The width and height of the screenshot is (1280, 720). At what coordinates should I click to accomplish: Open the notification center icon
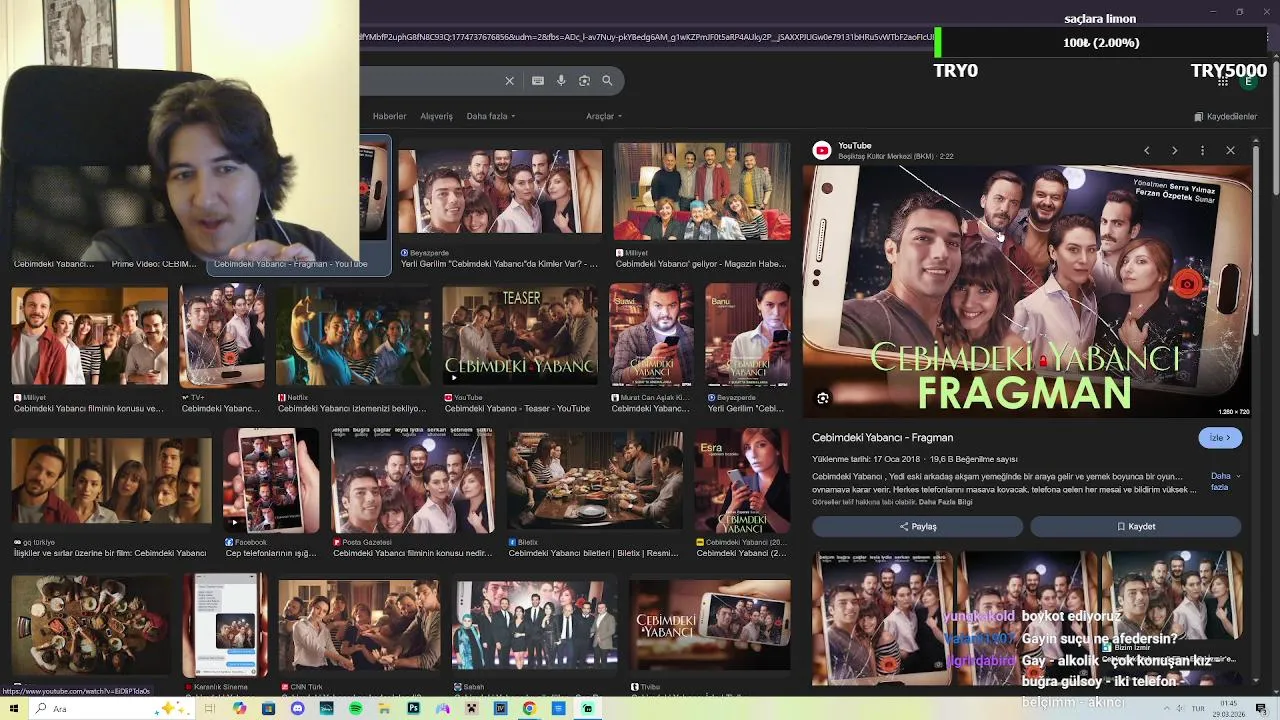[x=1262, y=708]
